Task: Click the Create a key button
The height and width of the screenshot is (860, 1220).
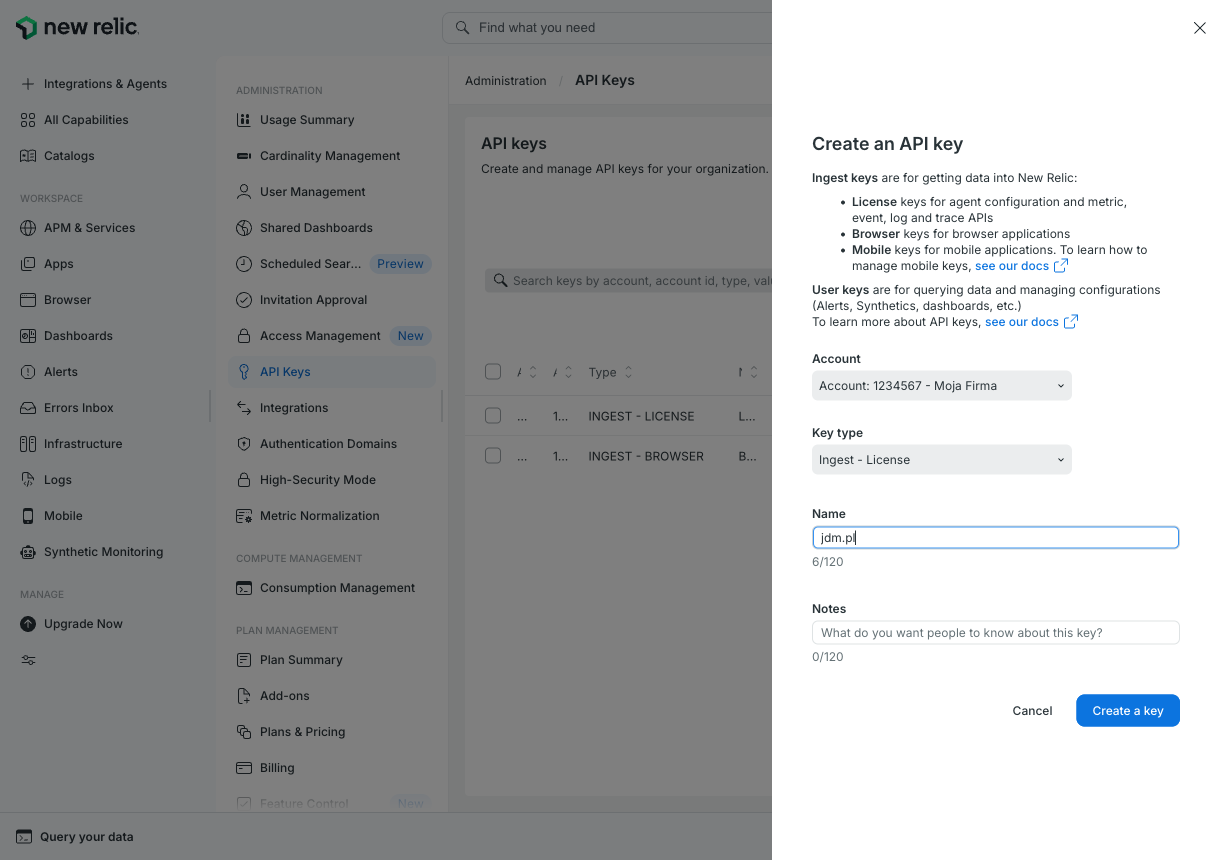Action: coord(1128,711)
